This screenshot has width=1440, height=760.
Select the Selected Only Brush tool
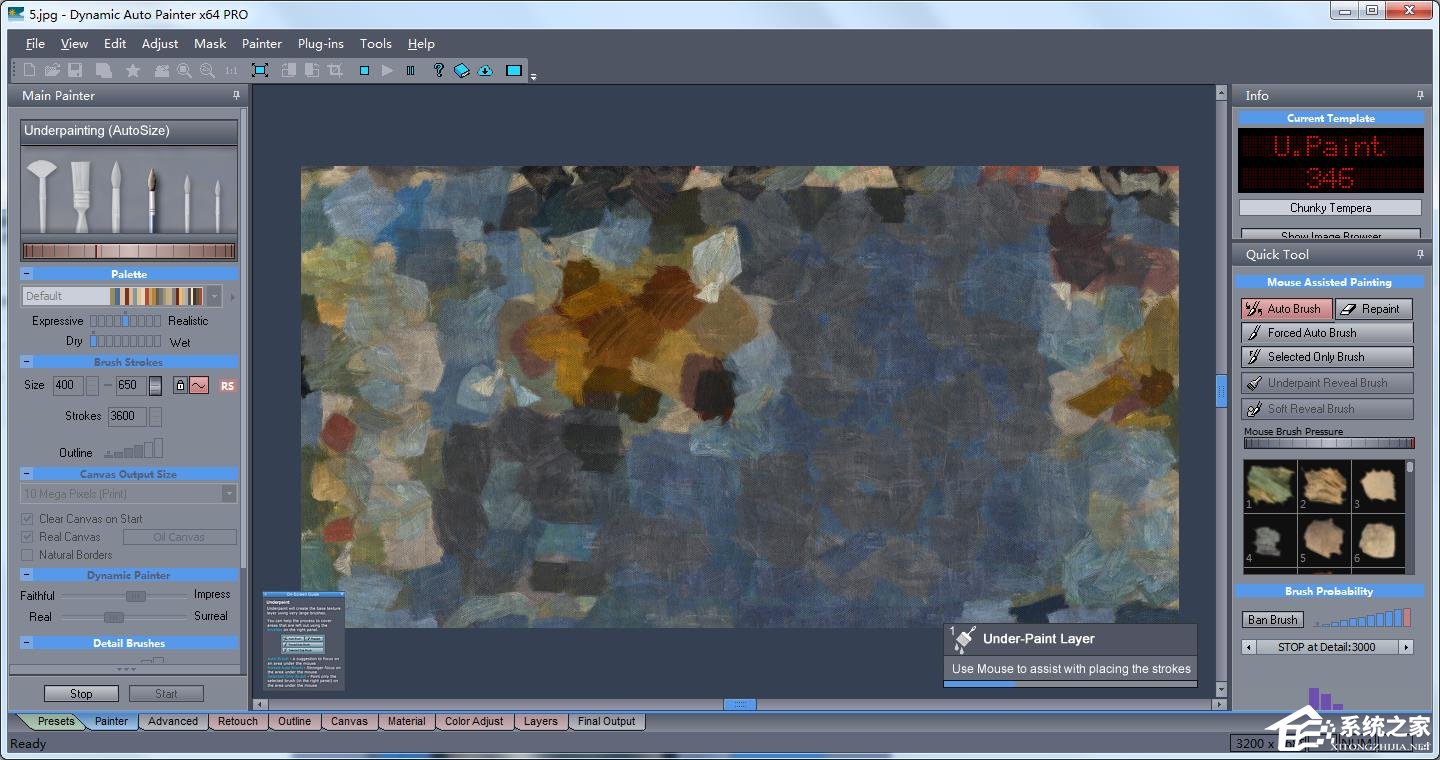click(1327, 357)
